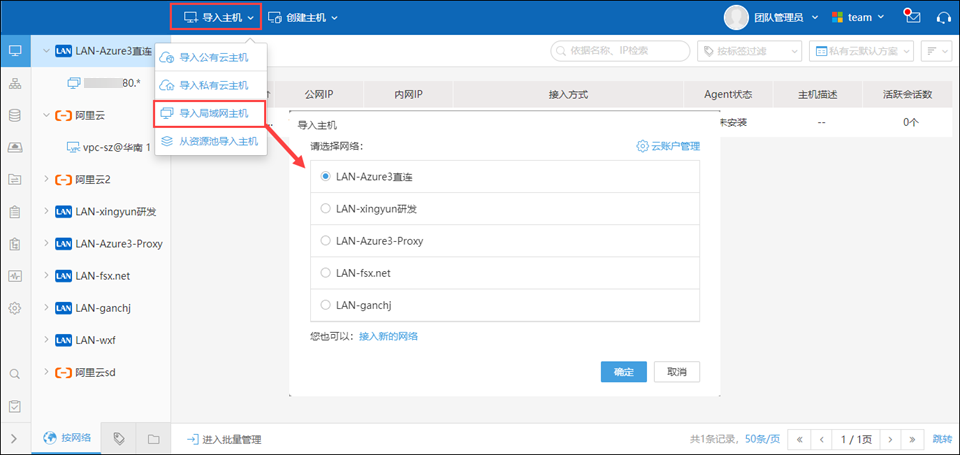Choose 导入公有云主机 from the menu
The width and height of the screenshot is (960, 455).
213,57
